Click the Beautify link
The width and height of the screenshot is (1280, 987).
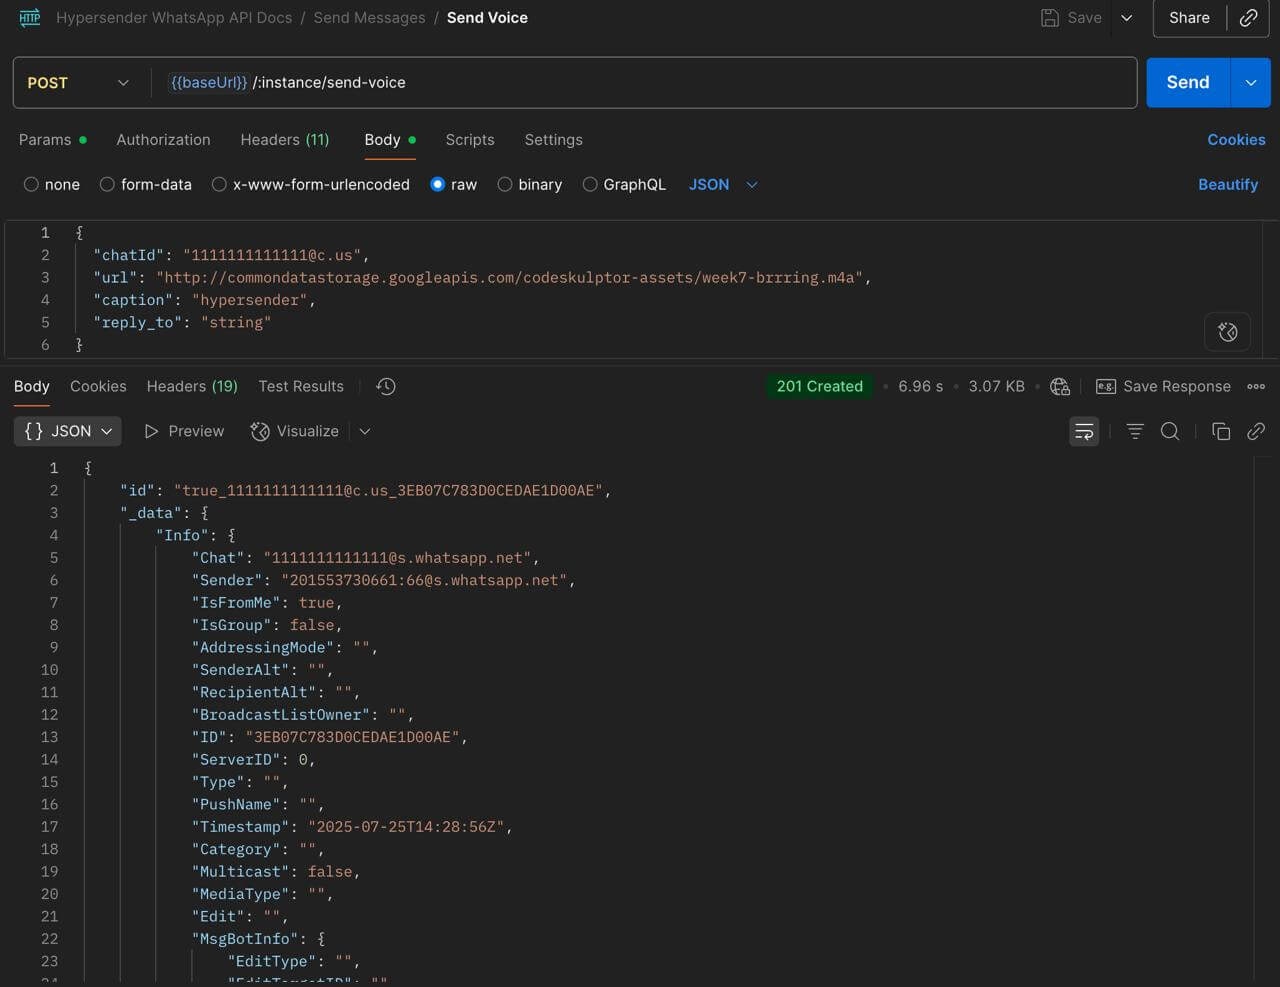[1227, 184]
